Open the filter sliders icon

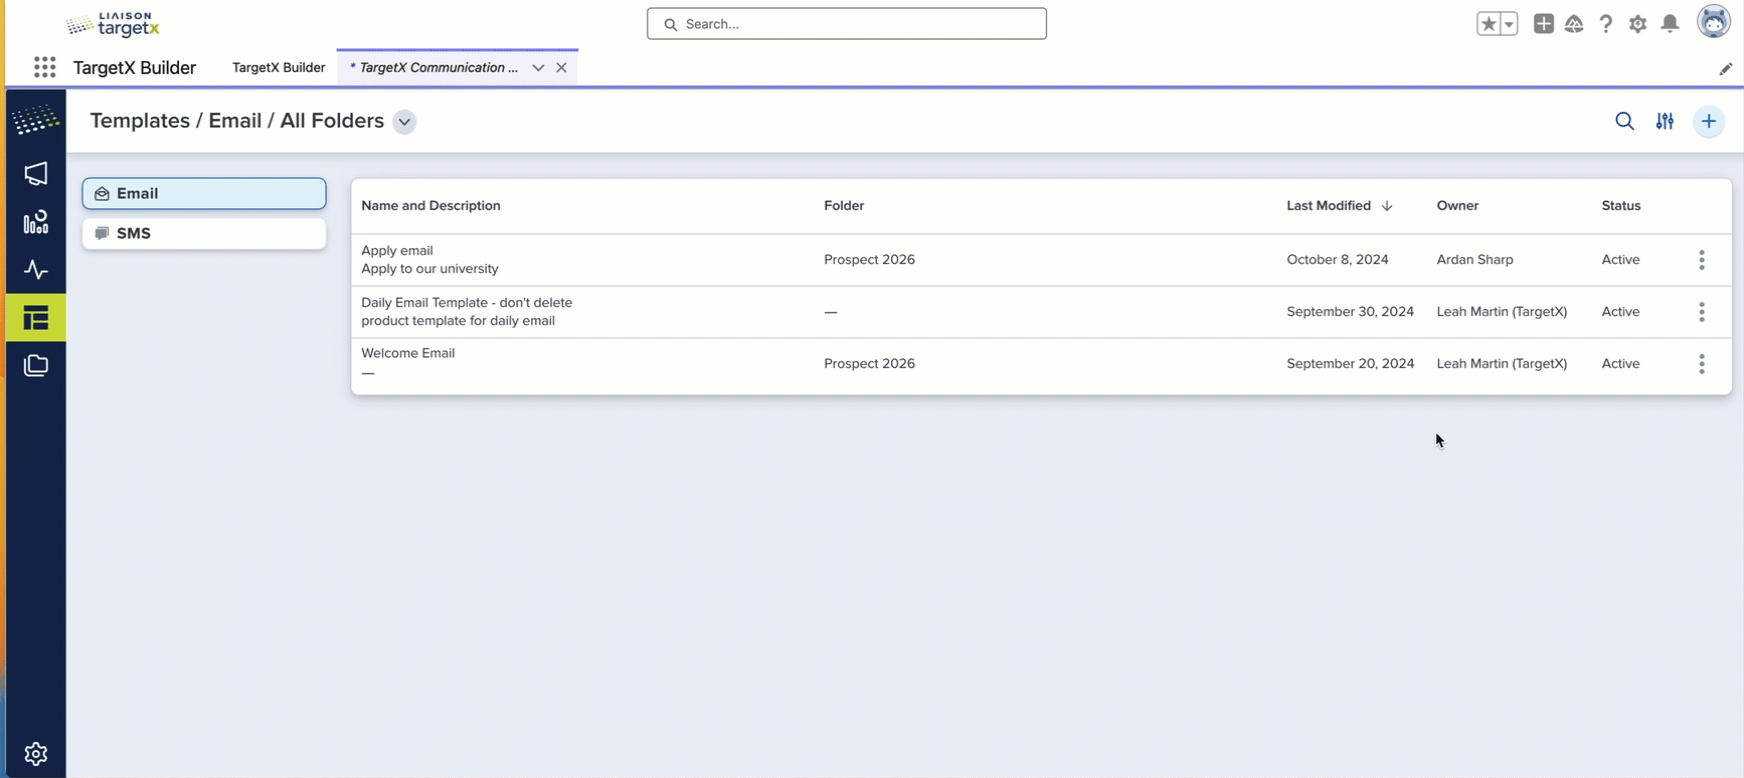point(1665,121)
